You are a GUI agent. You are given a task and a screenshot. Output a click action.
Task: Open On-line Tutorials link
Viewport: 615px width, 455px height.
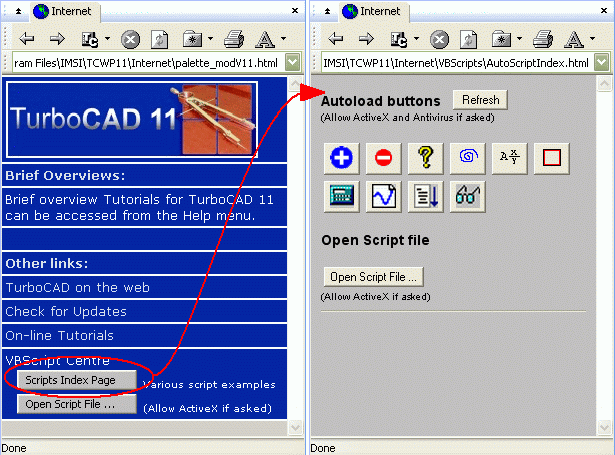[60, 335]
